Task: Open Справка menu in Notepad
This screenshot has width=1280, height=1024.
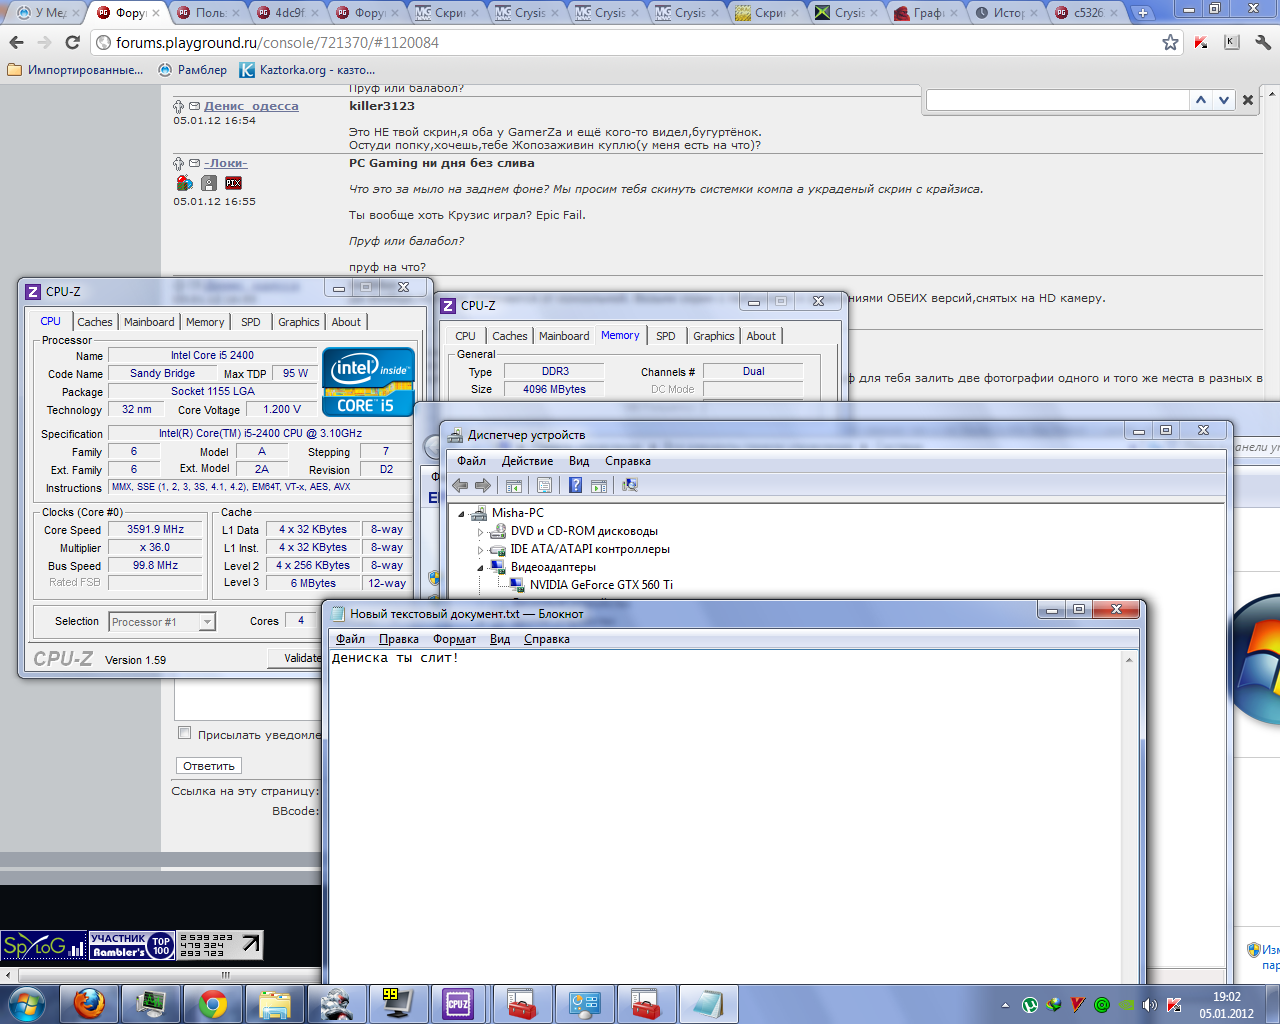Action: [547, 639]
